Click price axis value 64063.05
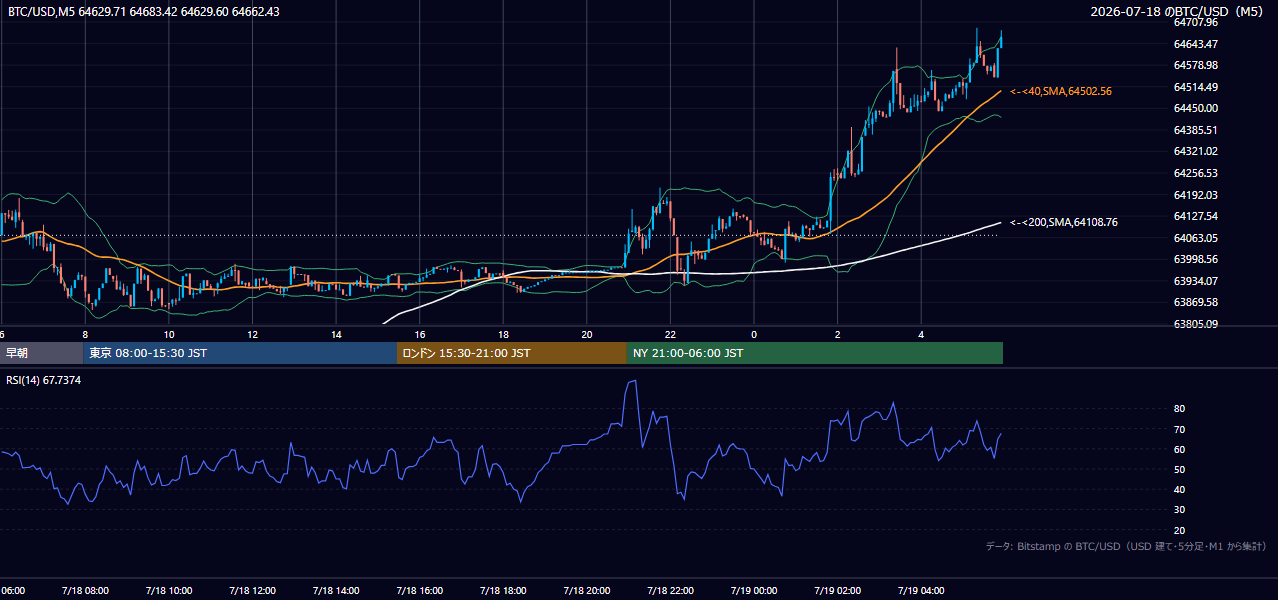The height and width of the screenshot is (600, 1278). 1196,238
